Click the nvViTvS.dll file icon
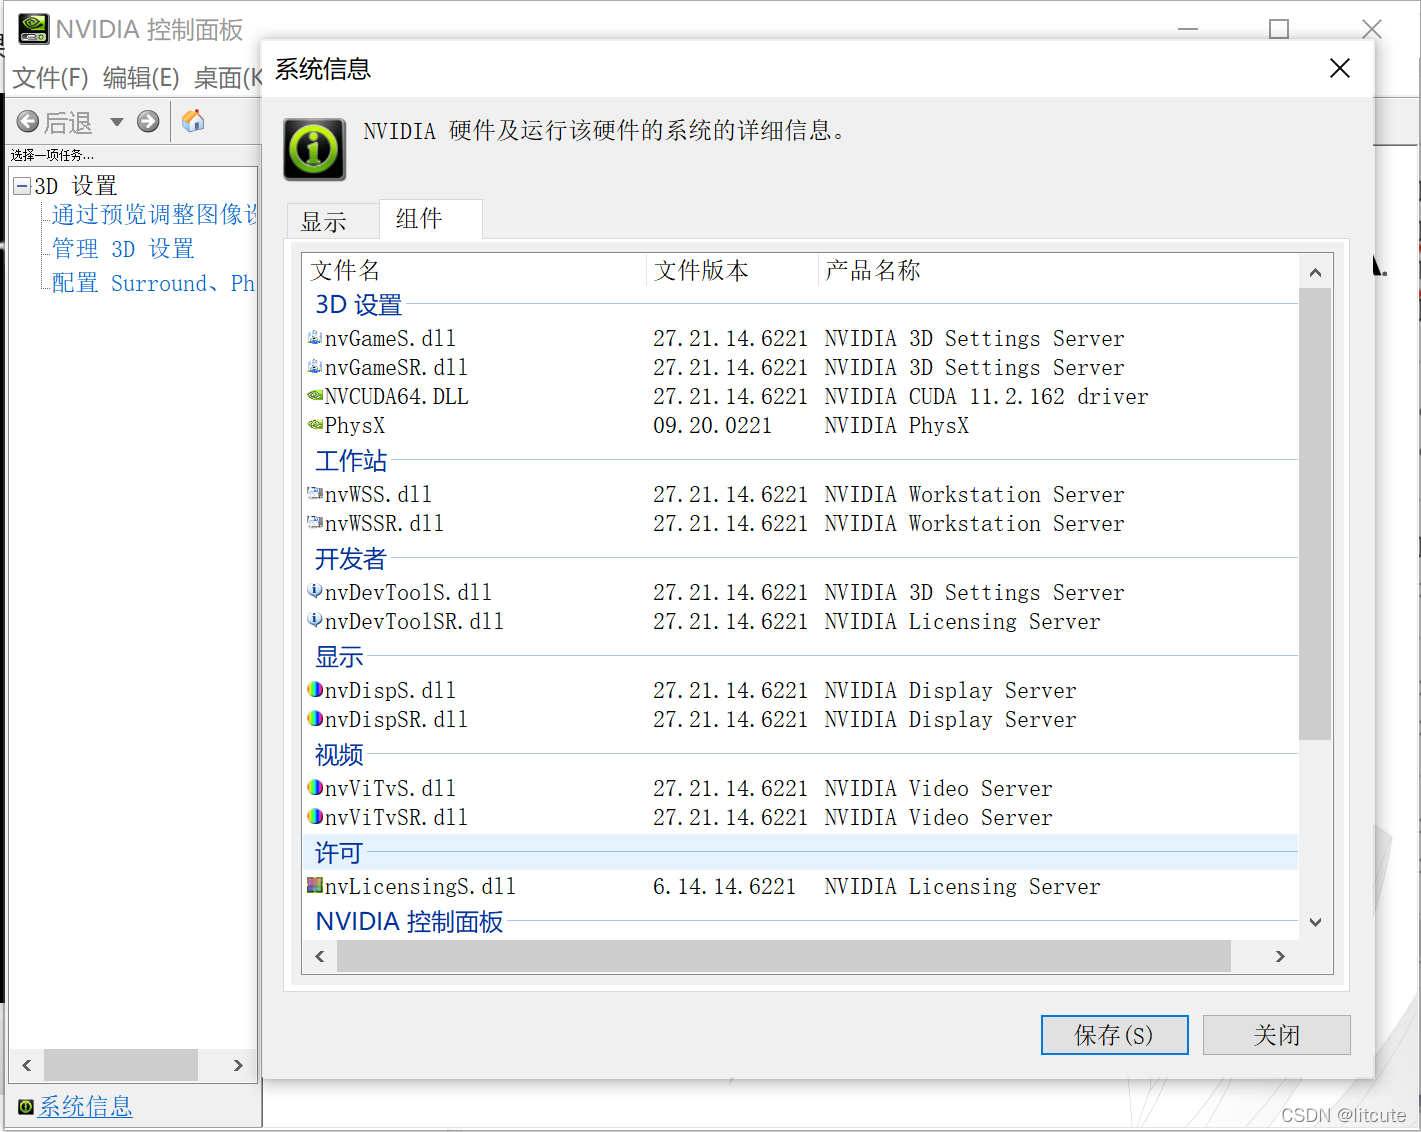The width and height of the screenshot is (1421, 1132). tap(315, 788)
